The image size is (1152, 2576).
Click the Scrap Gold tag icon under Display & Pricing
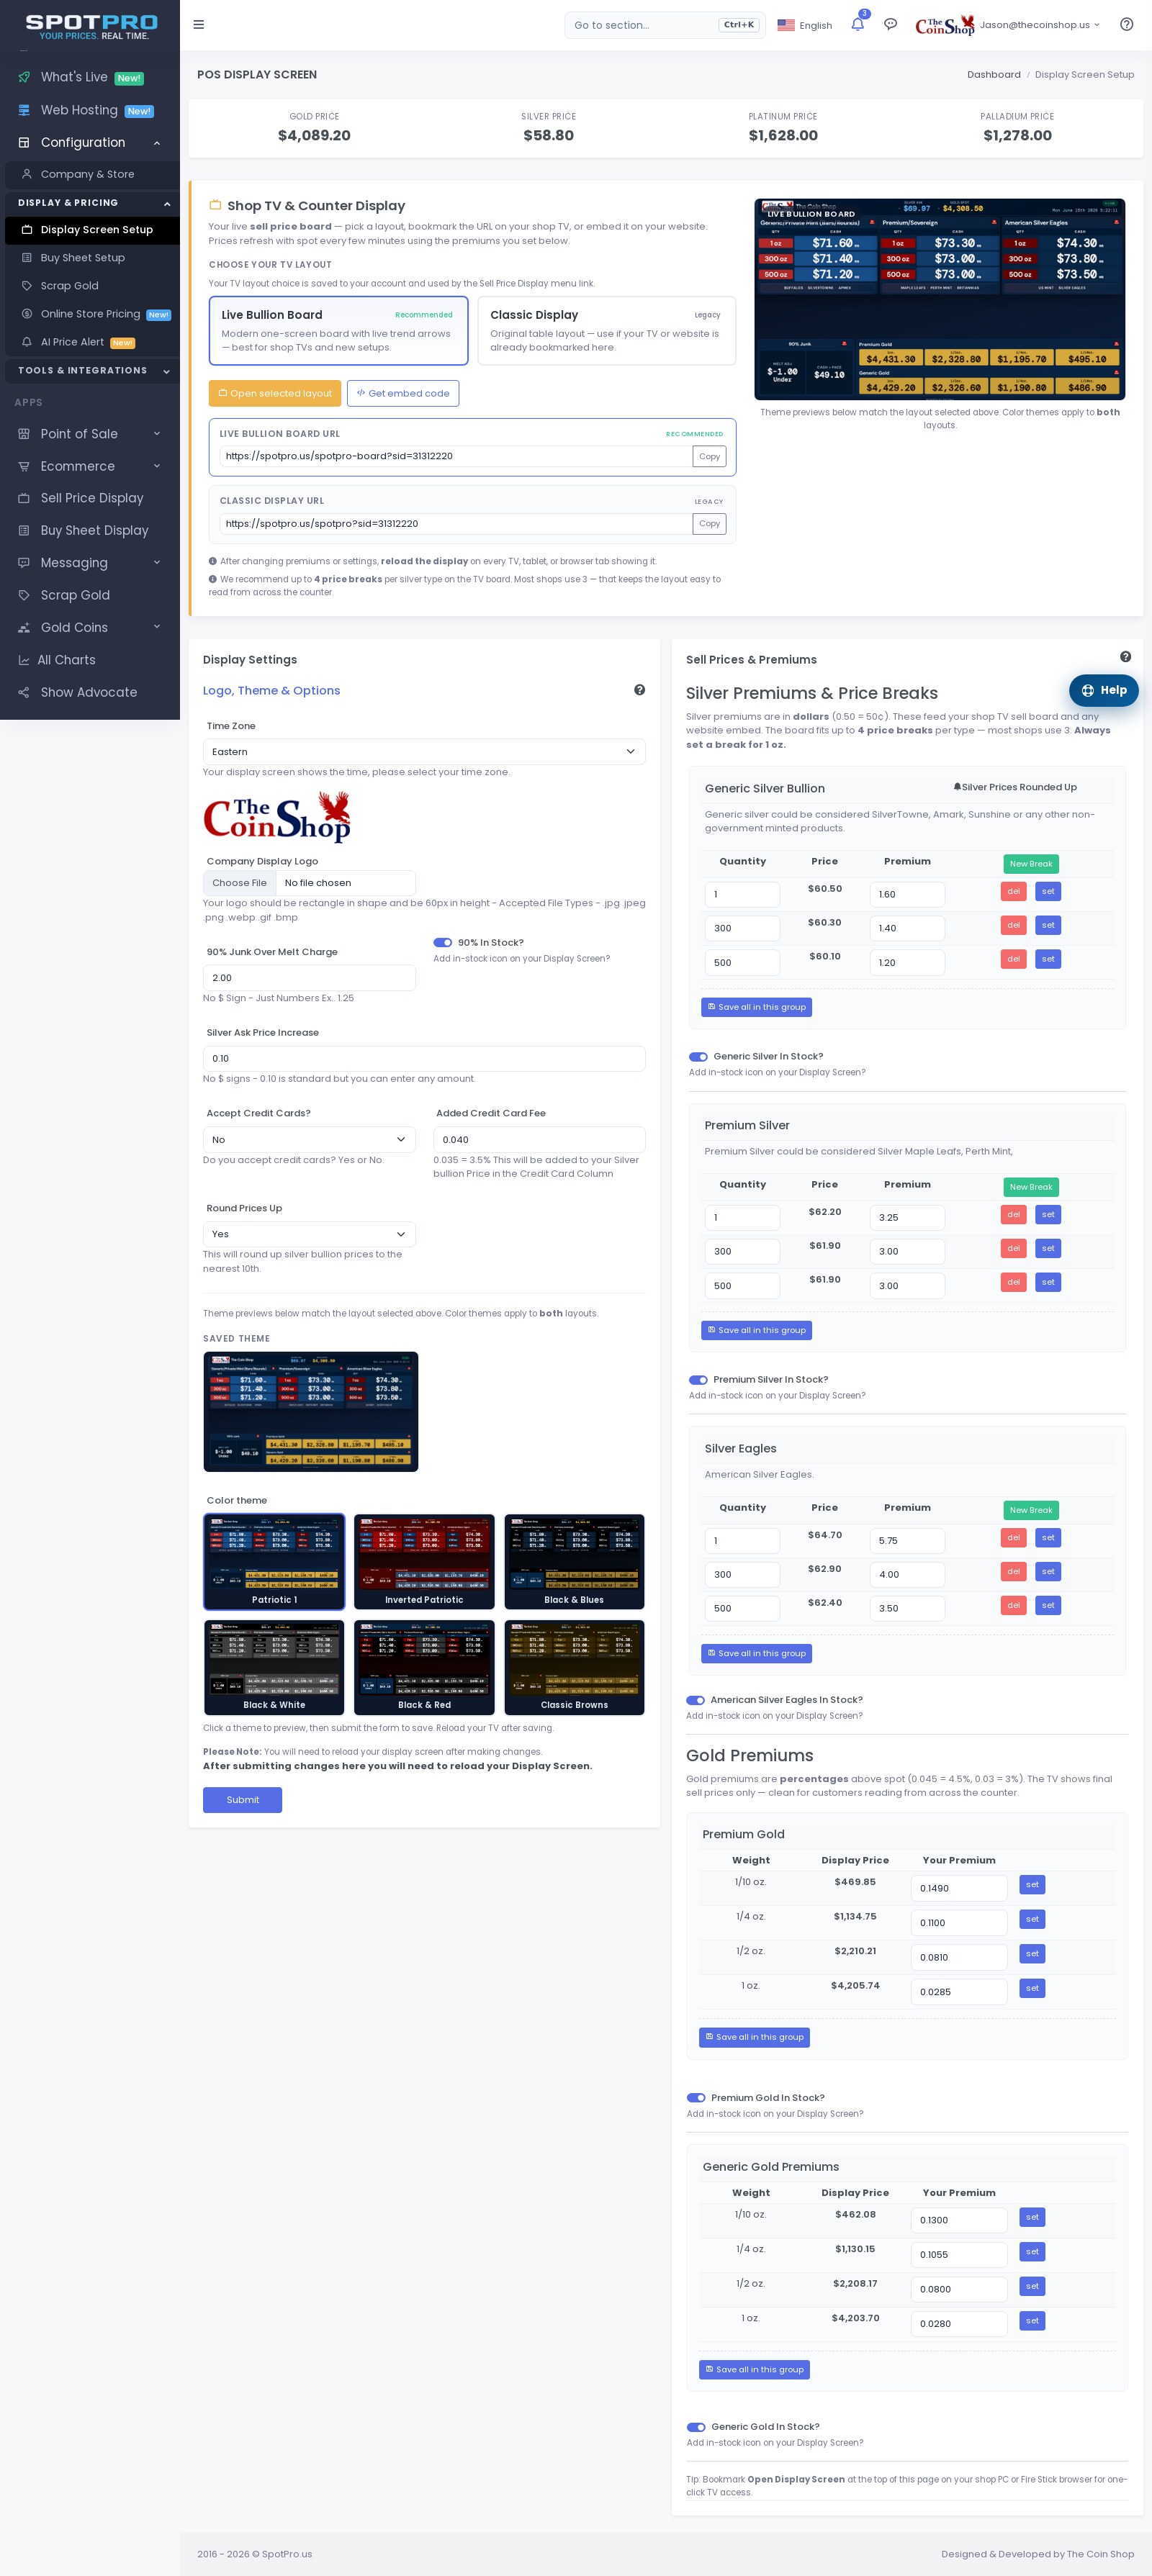point(27,286)
